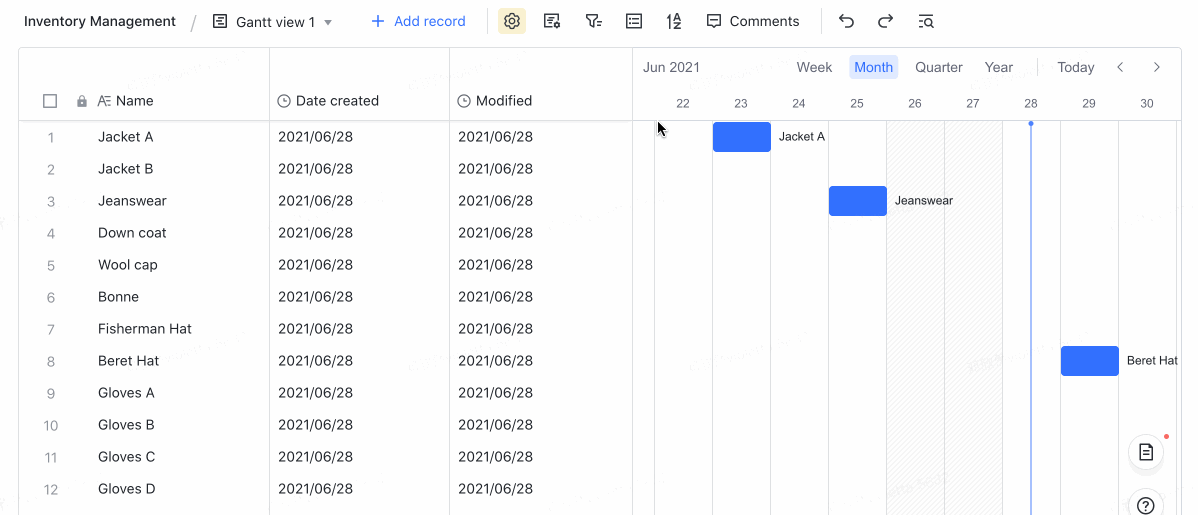The image size is (1198, 515).
Task: Open the filter records icon
Action: coord(593,21)
